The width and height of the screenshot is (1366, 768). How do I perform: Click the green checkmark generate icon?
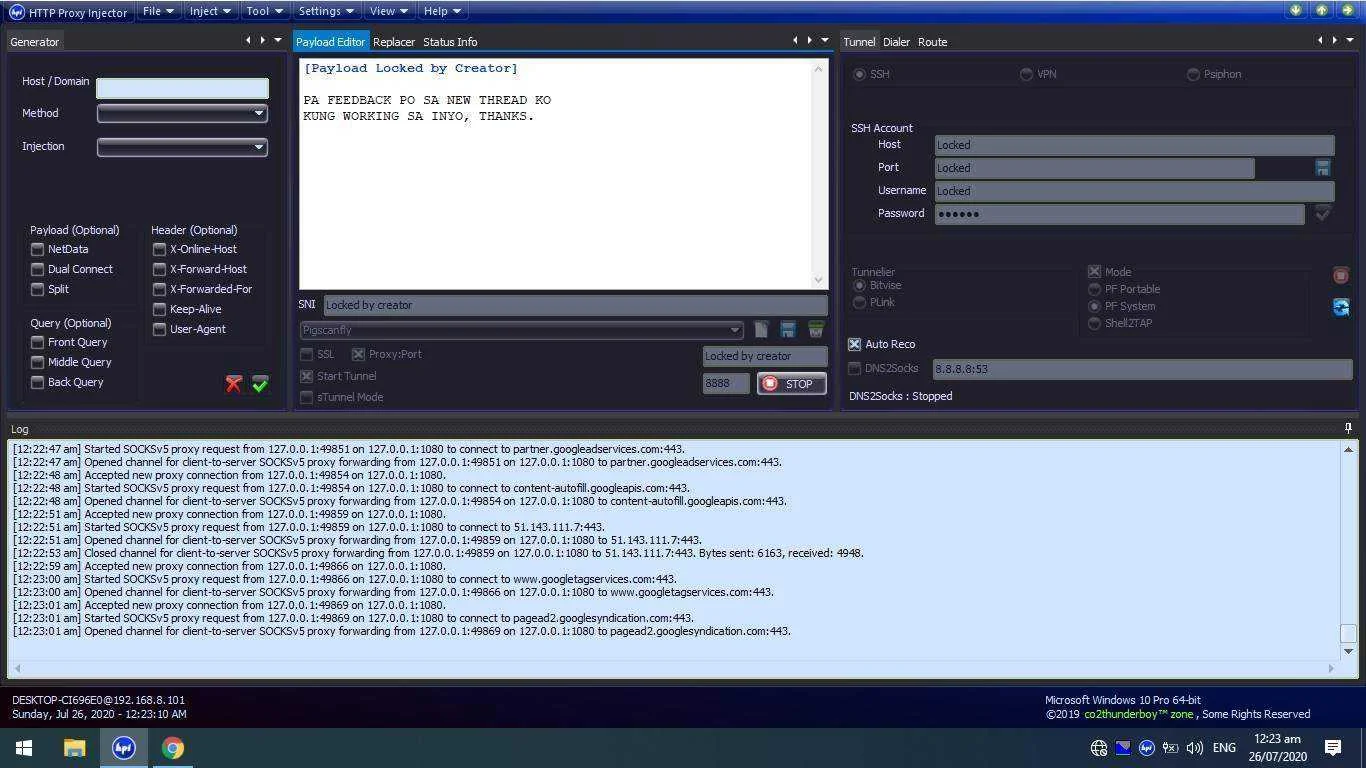260,384
